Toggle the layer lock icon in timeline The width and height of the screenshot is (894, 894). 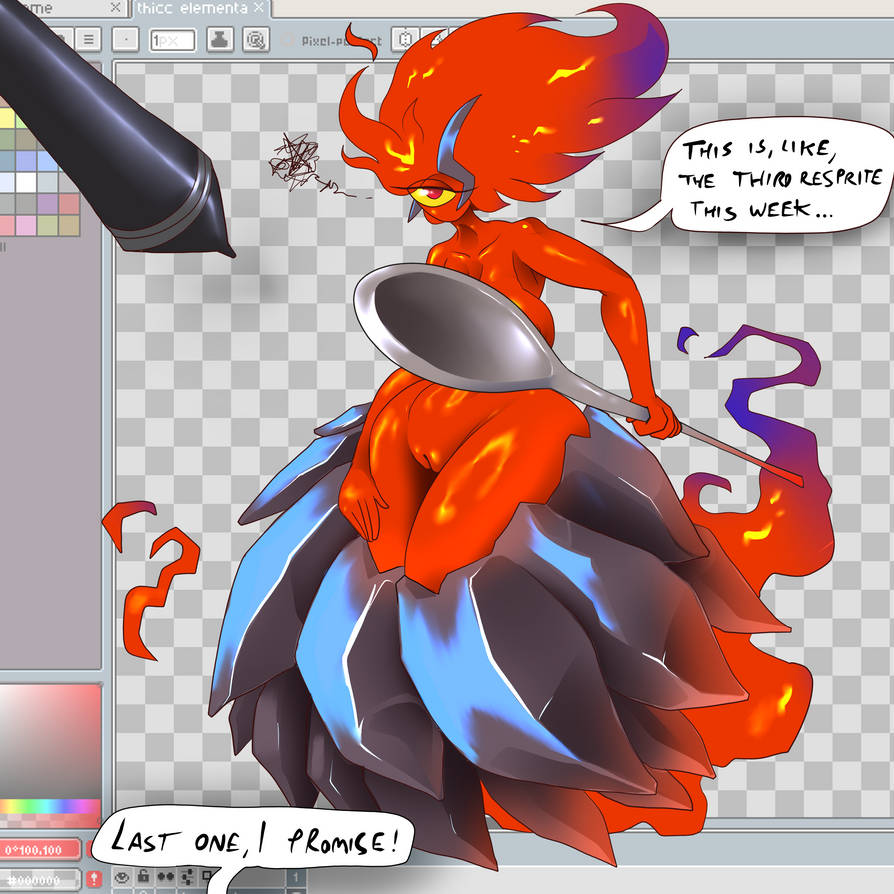click(x=144, y=877)
